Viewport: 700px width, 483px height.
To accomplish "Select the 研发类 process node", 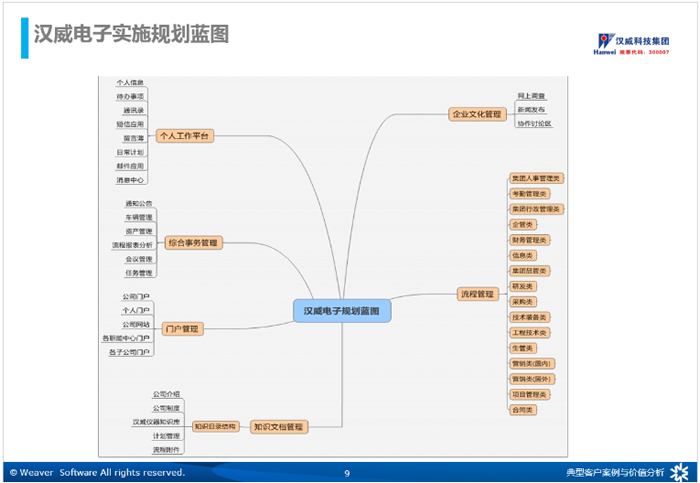I will tap(523, 287).
